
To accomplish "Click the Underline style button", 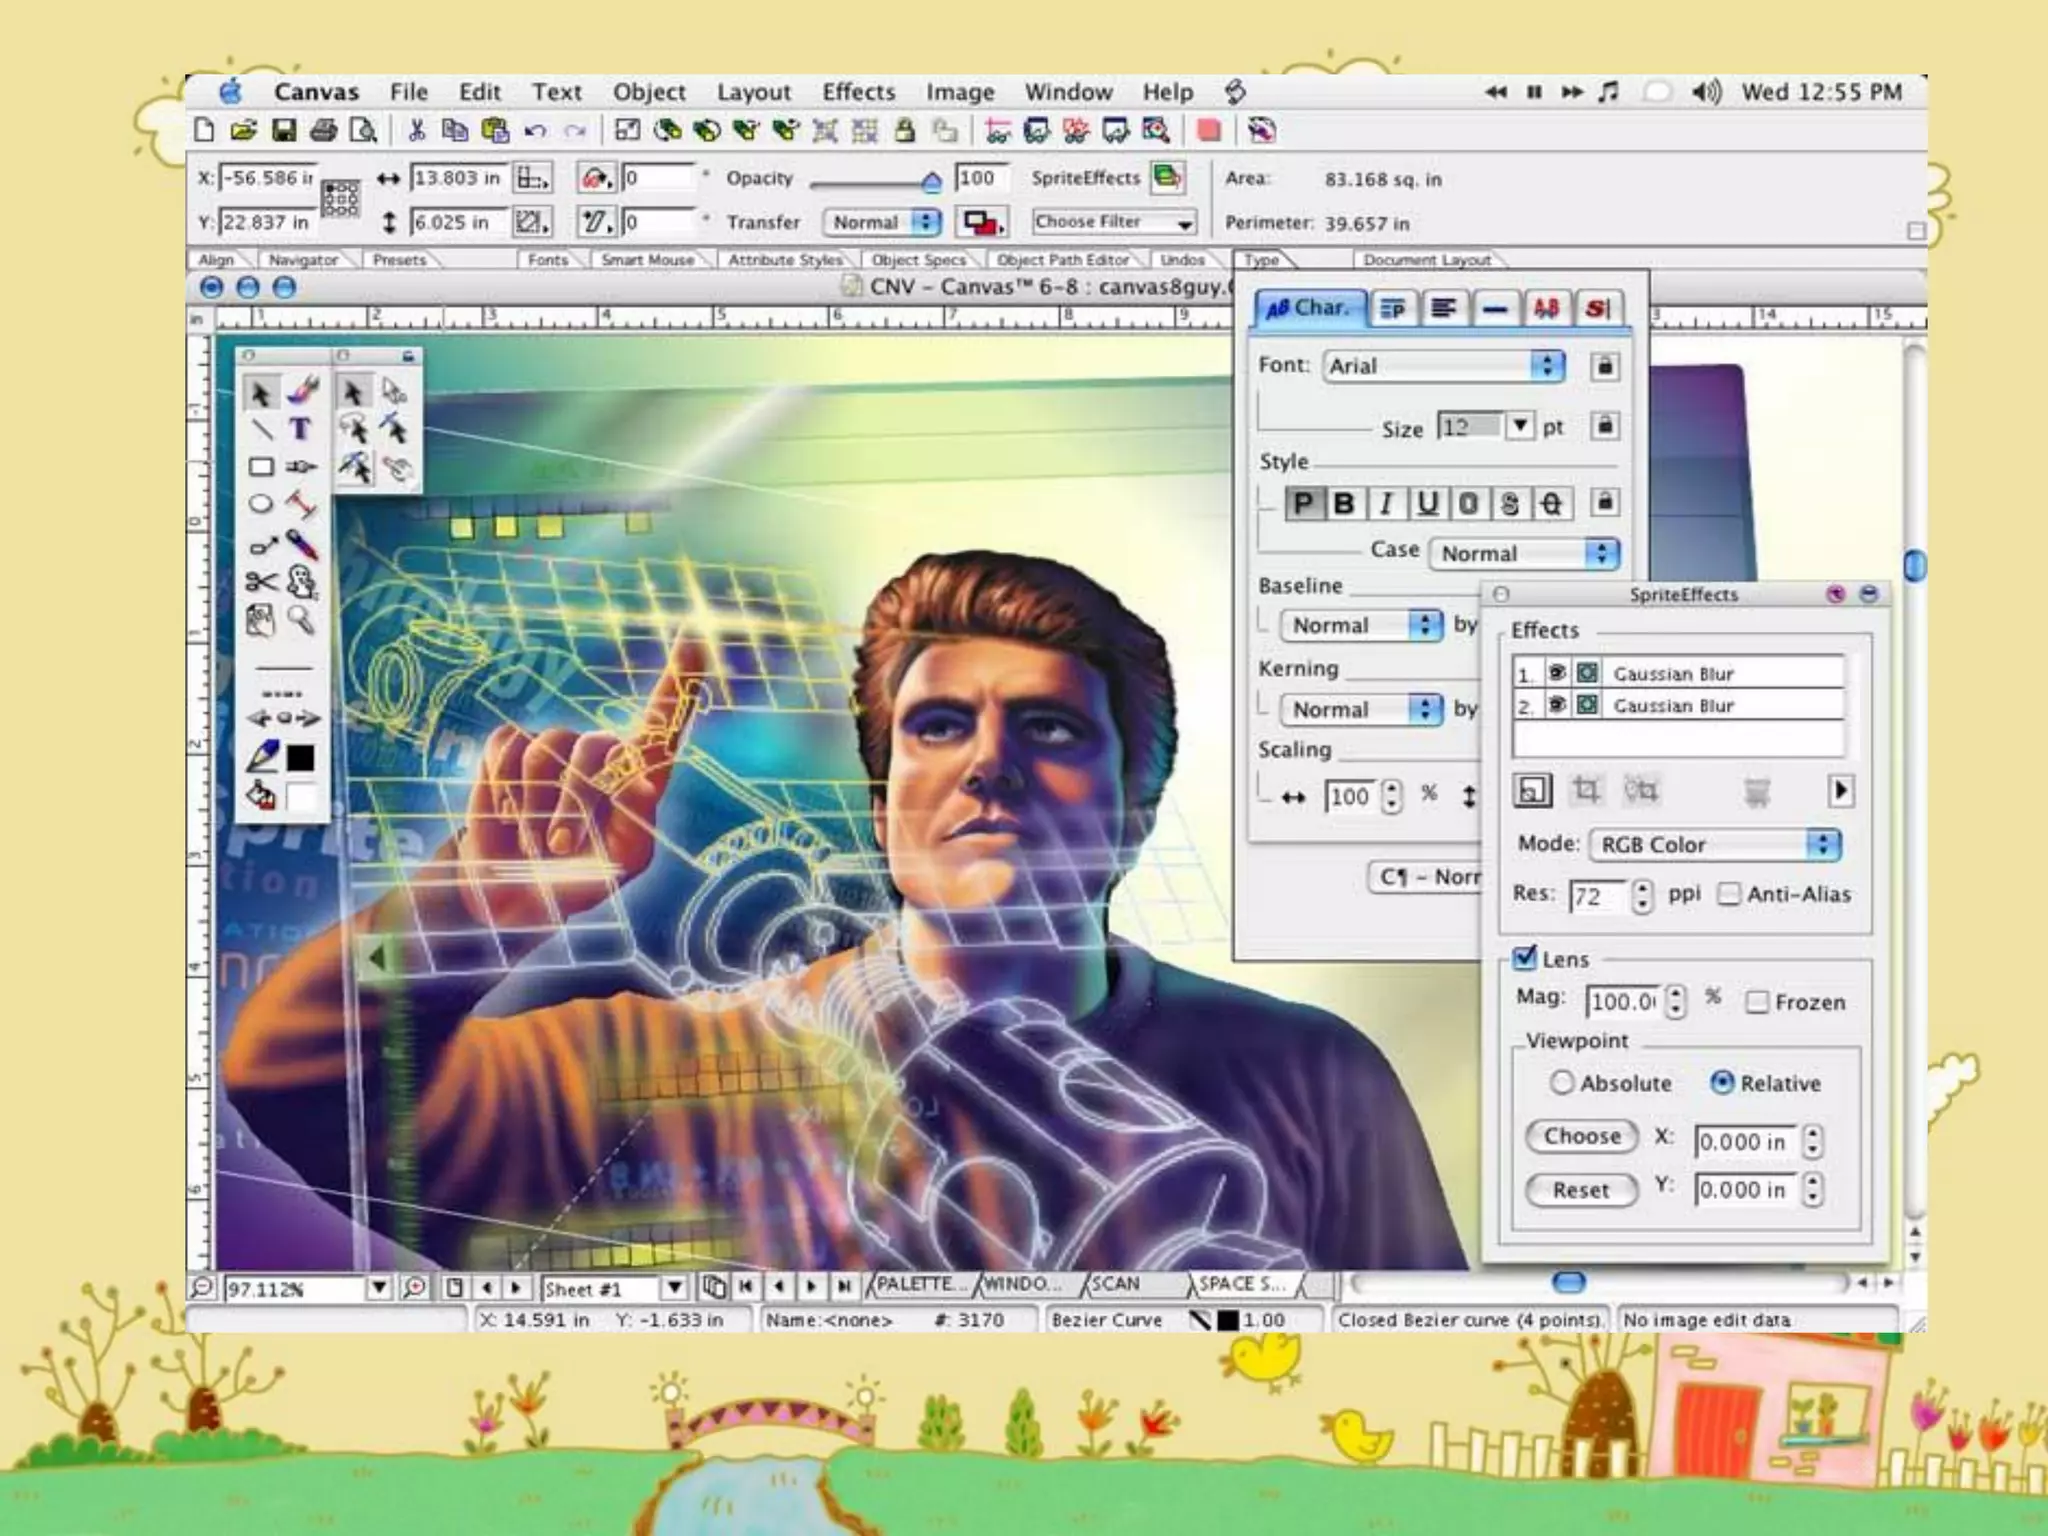I will pos(1427,503).
